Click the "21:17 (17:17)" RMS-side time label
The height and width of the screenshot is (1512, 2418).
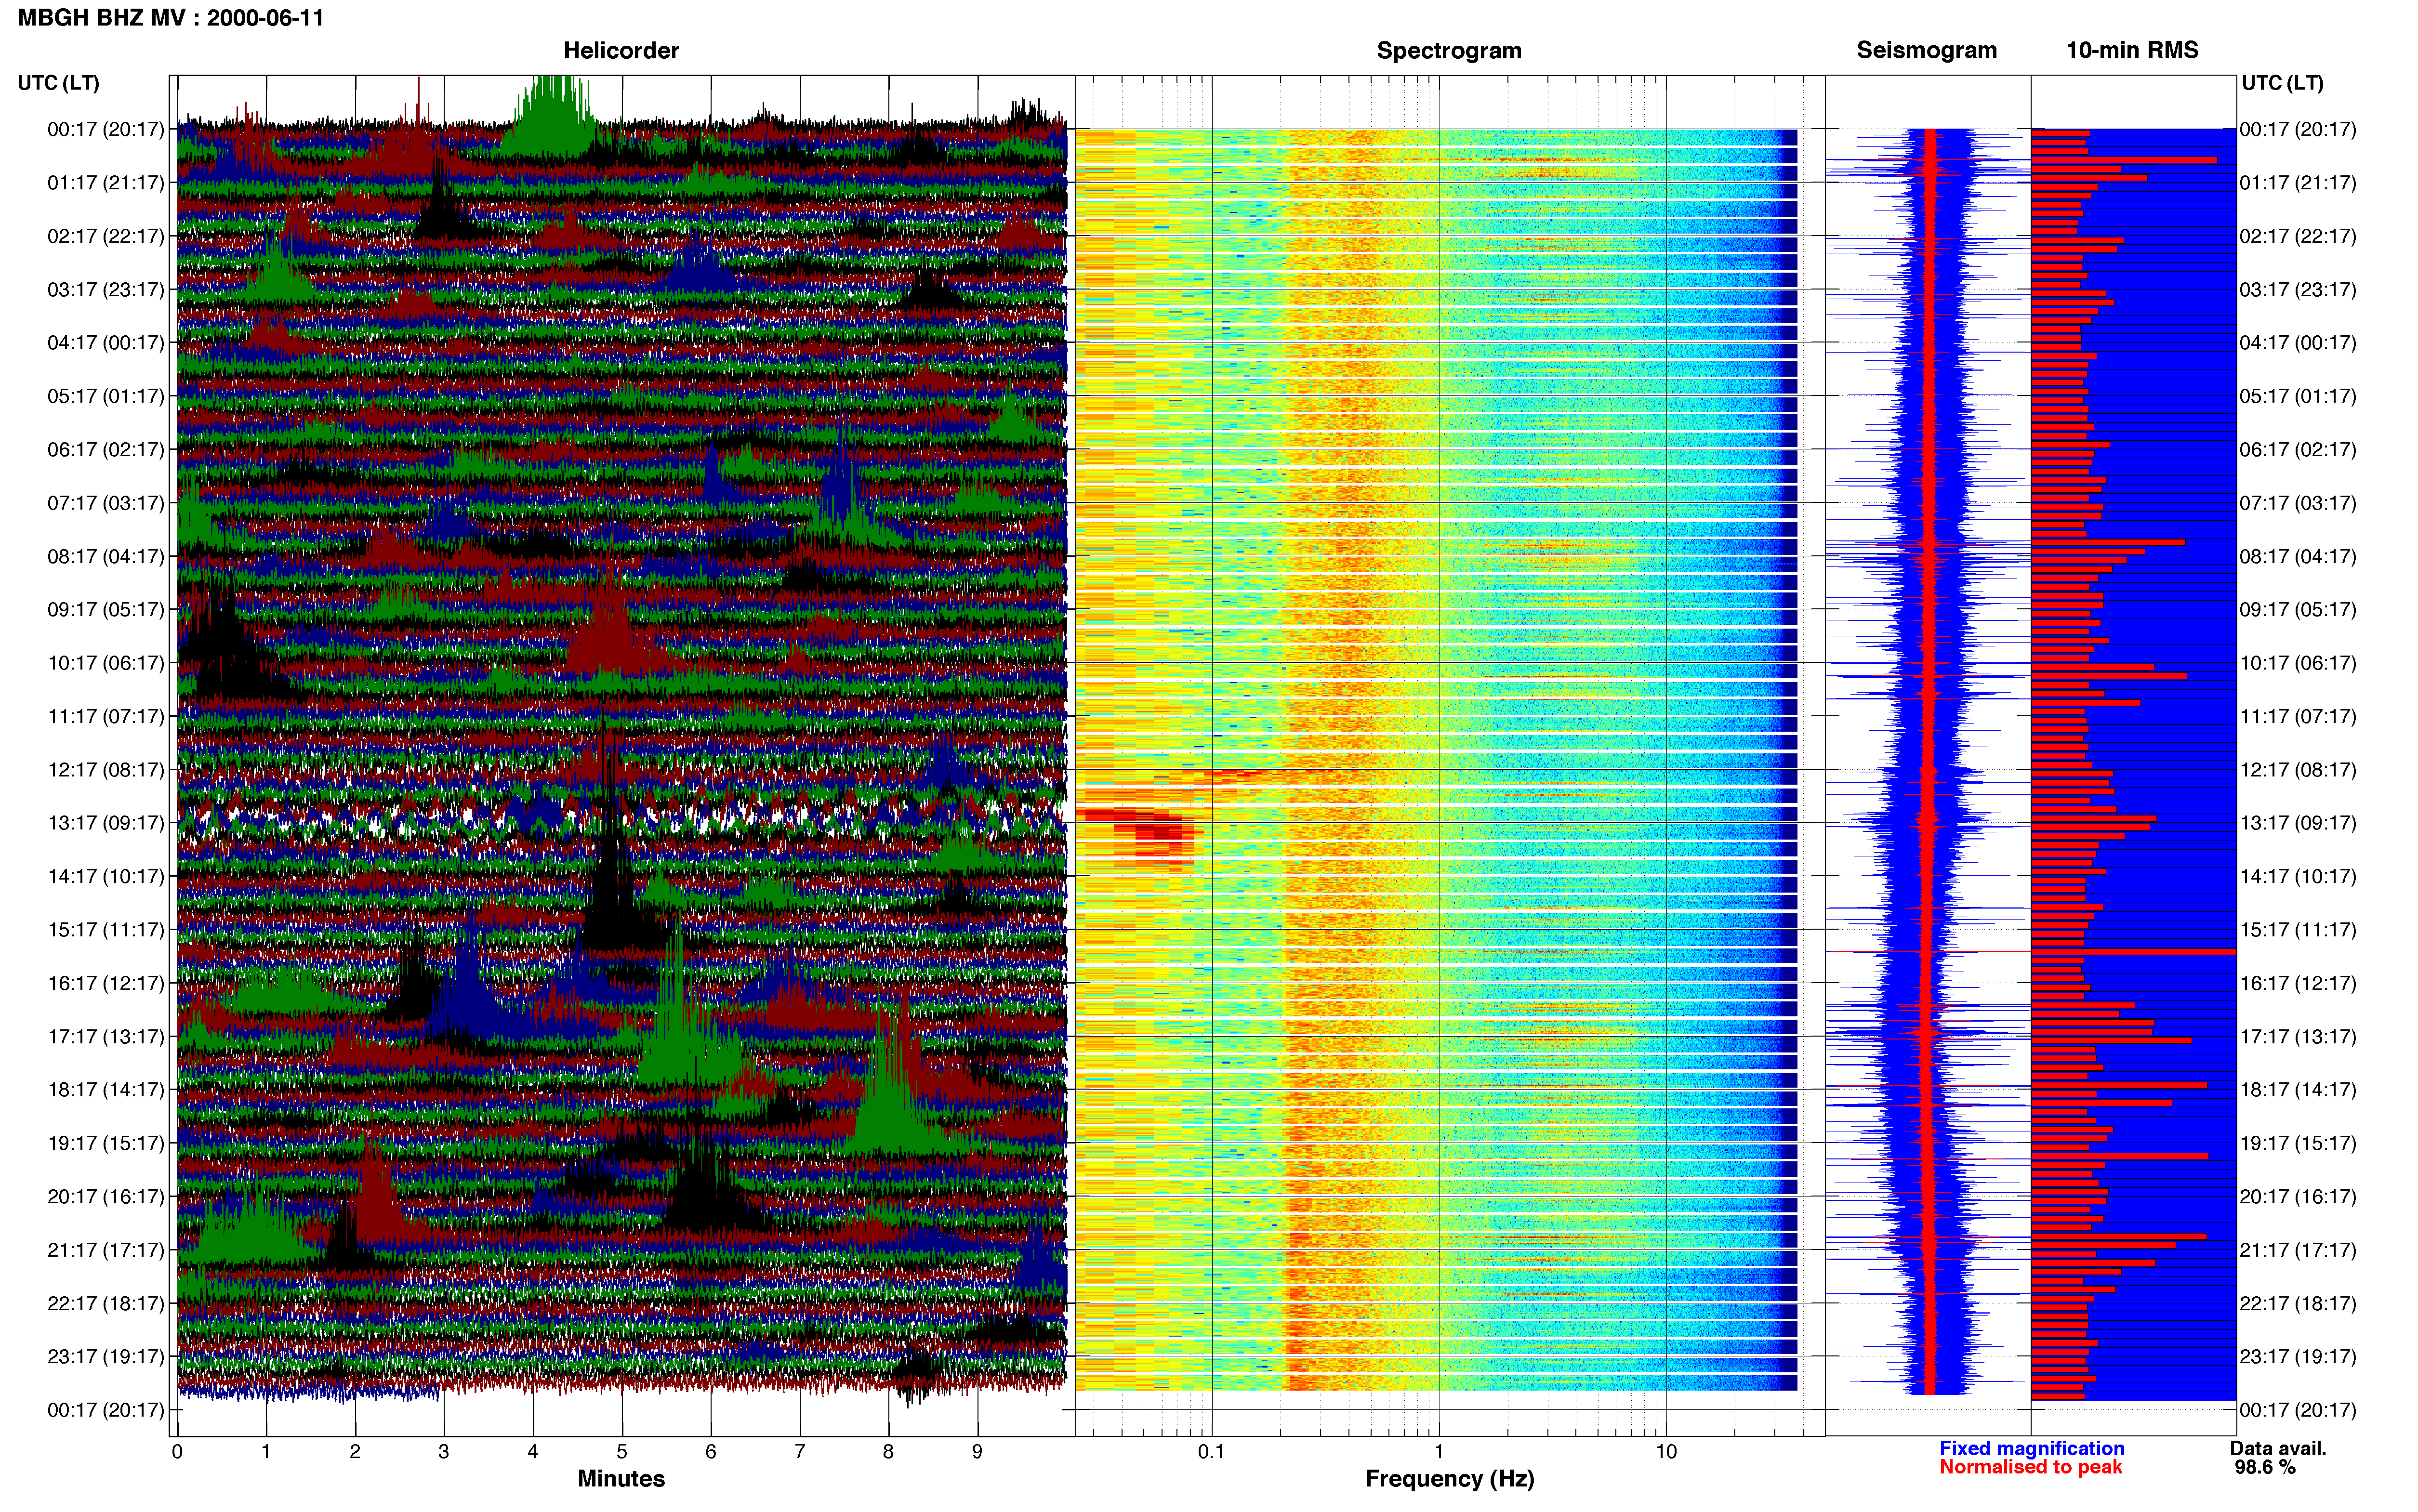2298,1250
